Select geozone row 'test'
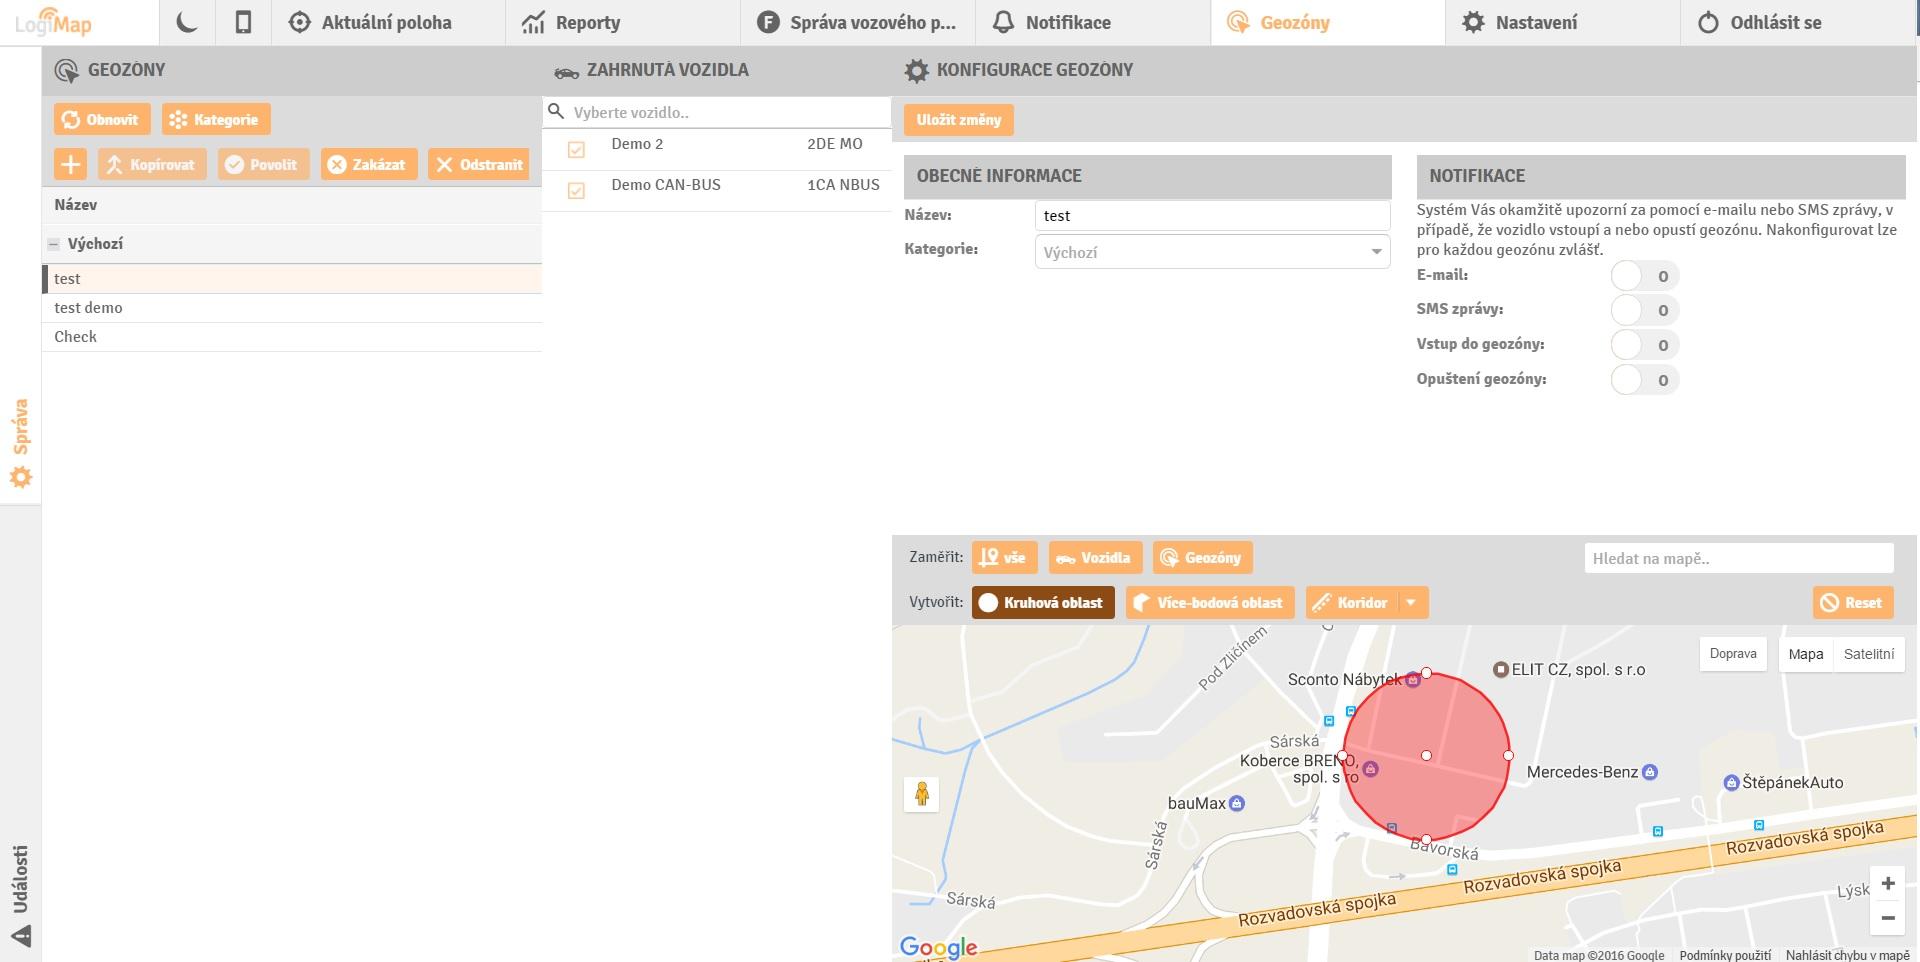This screenshot has height=962, width=1920. point(292,279)
